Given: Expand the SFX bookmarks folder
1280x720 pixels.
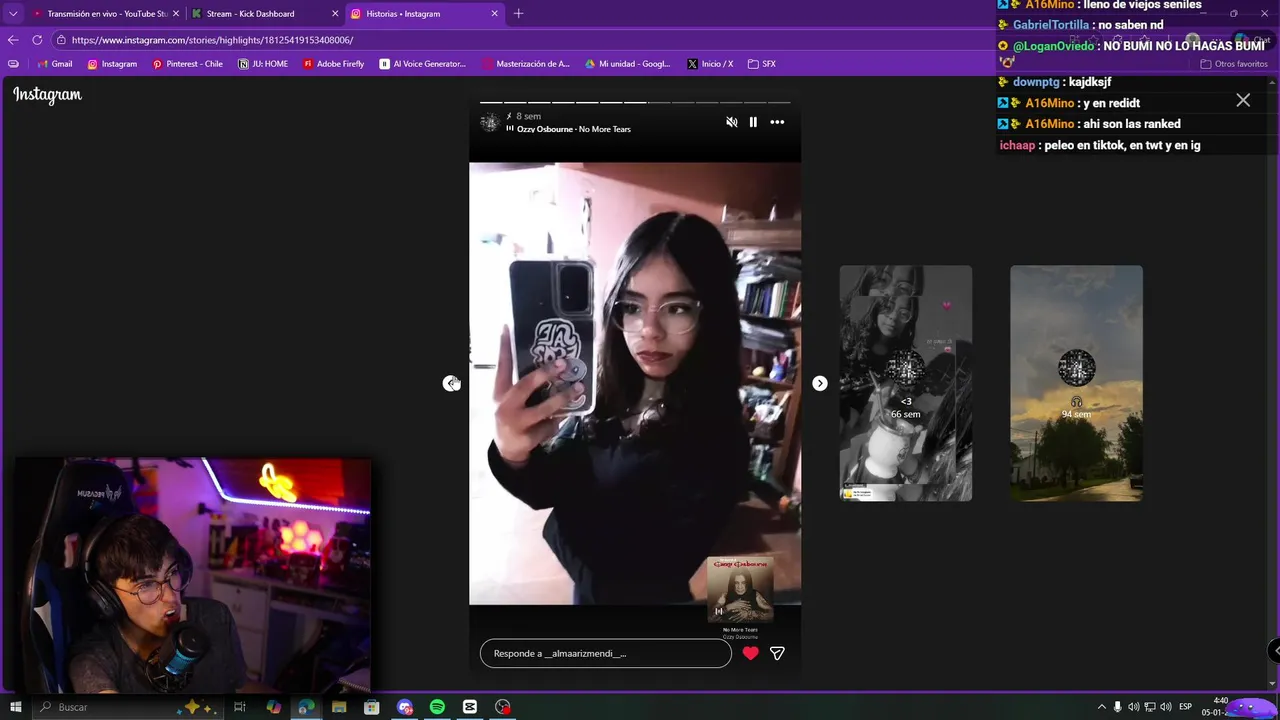Looking at the screenshot, I should [x=762, y=64].
